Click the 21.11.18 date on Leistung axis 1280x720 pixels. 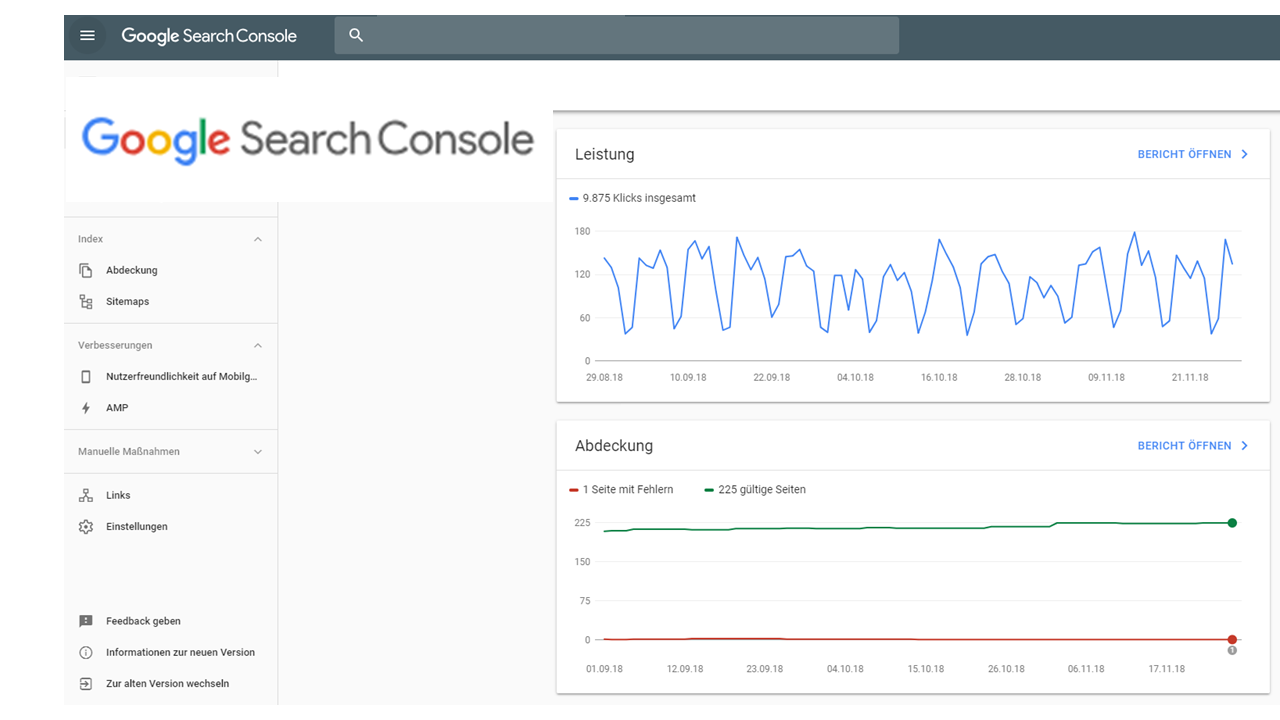coord(1190,377)
